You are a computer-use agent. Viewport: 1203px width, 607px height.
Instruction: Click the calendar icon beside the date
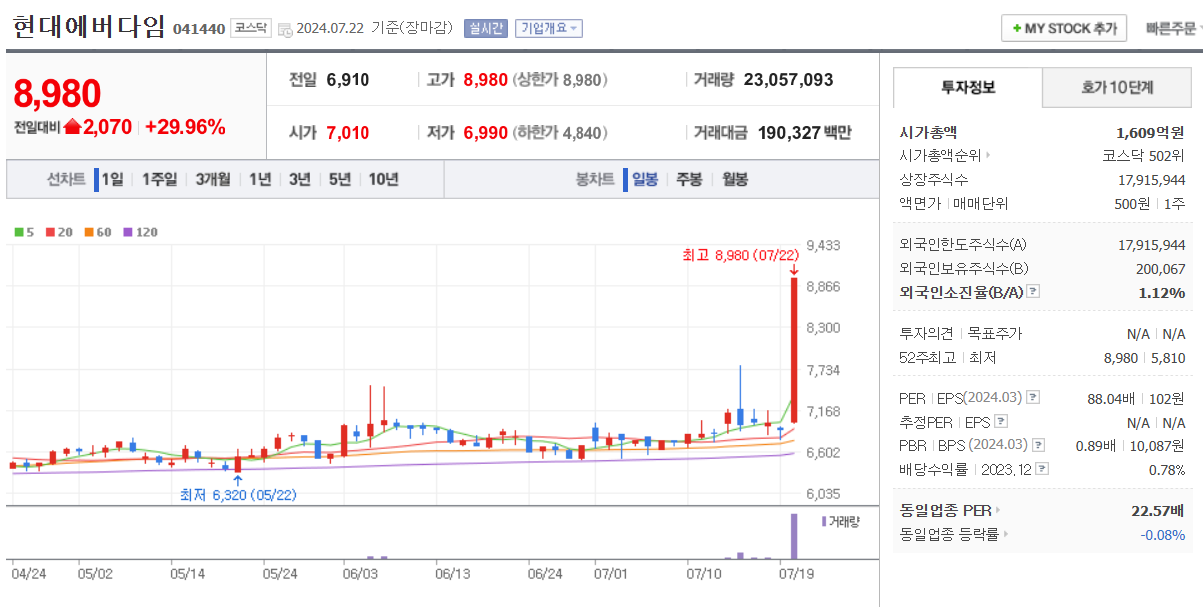point(284,29)
